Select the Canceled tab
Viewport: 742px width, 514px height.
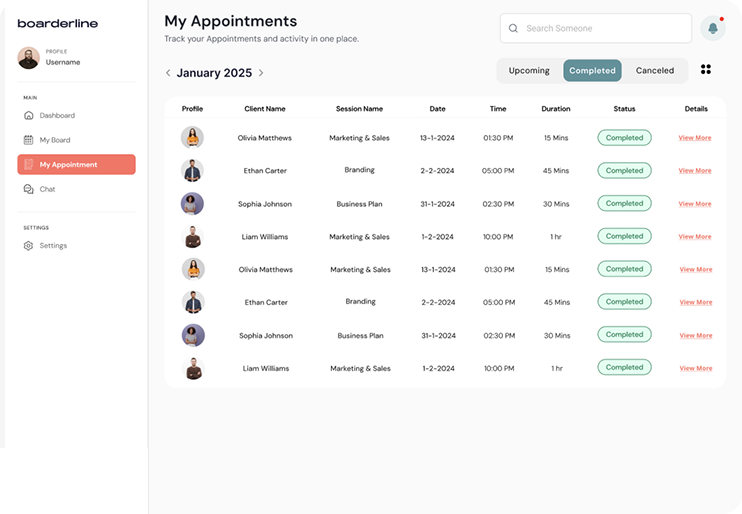(x=655, y=71)
